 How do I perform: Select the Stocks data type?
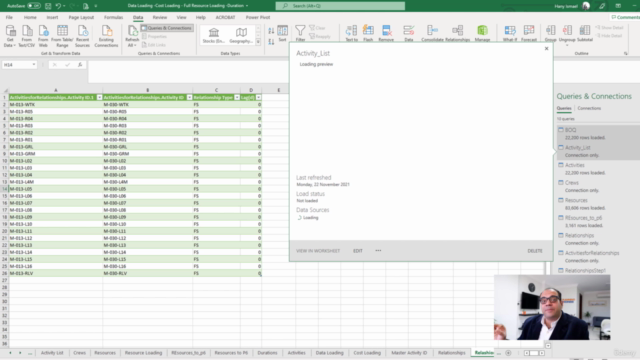(x=214, y=36)
